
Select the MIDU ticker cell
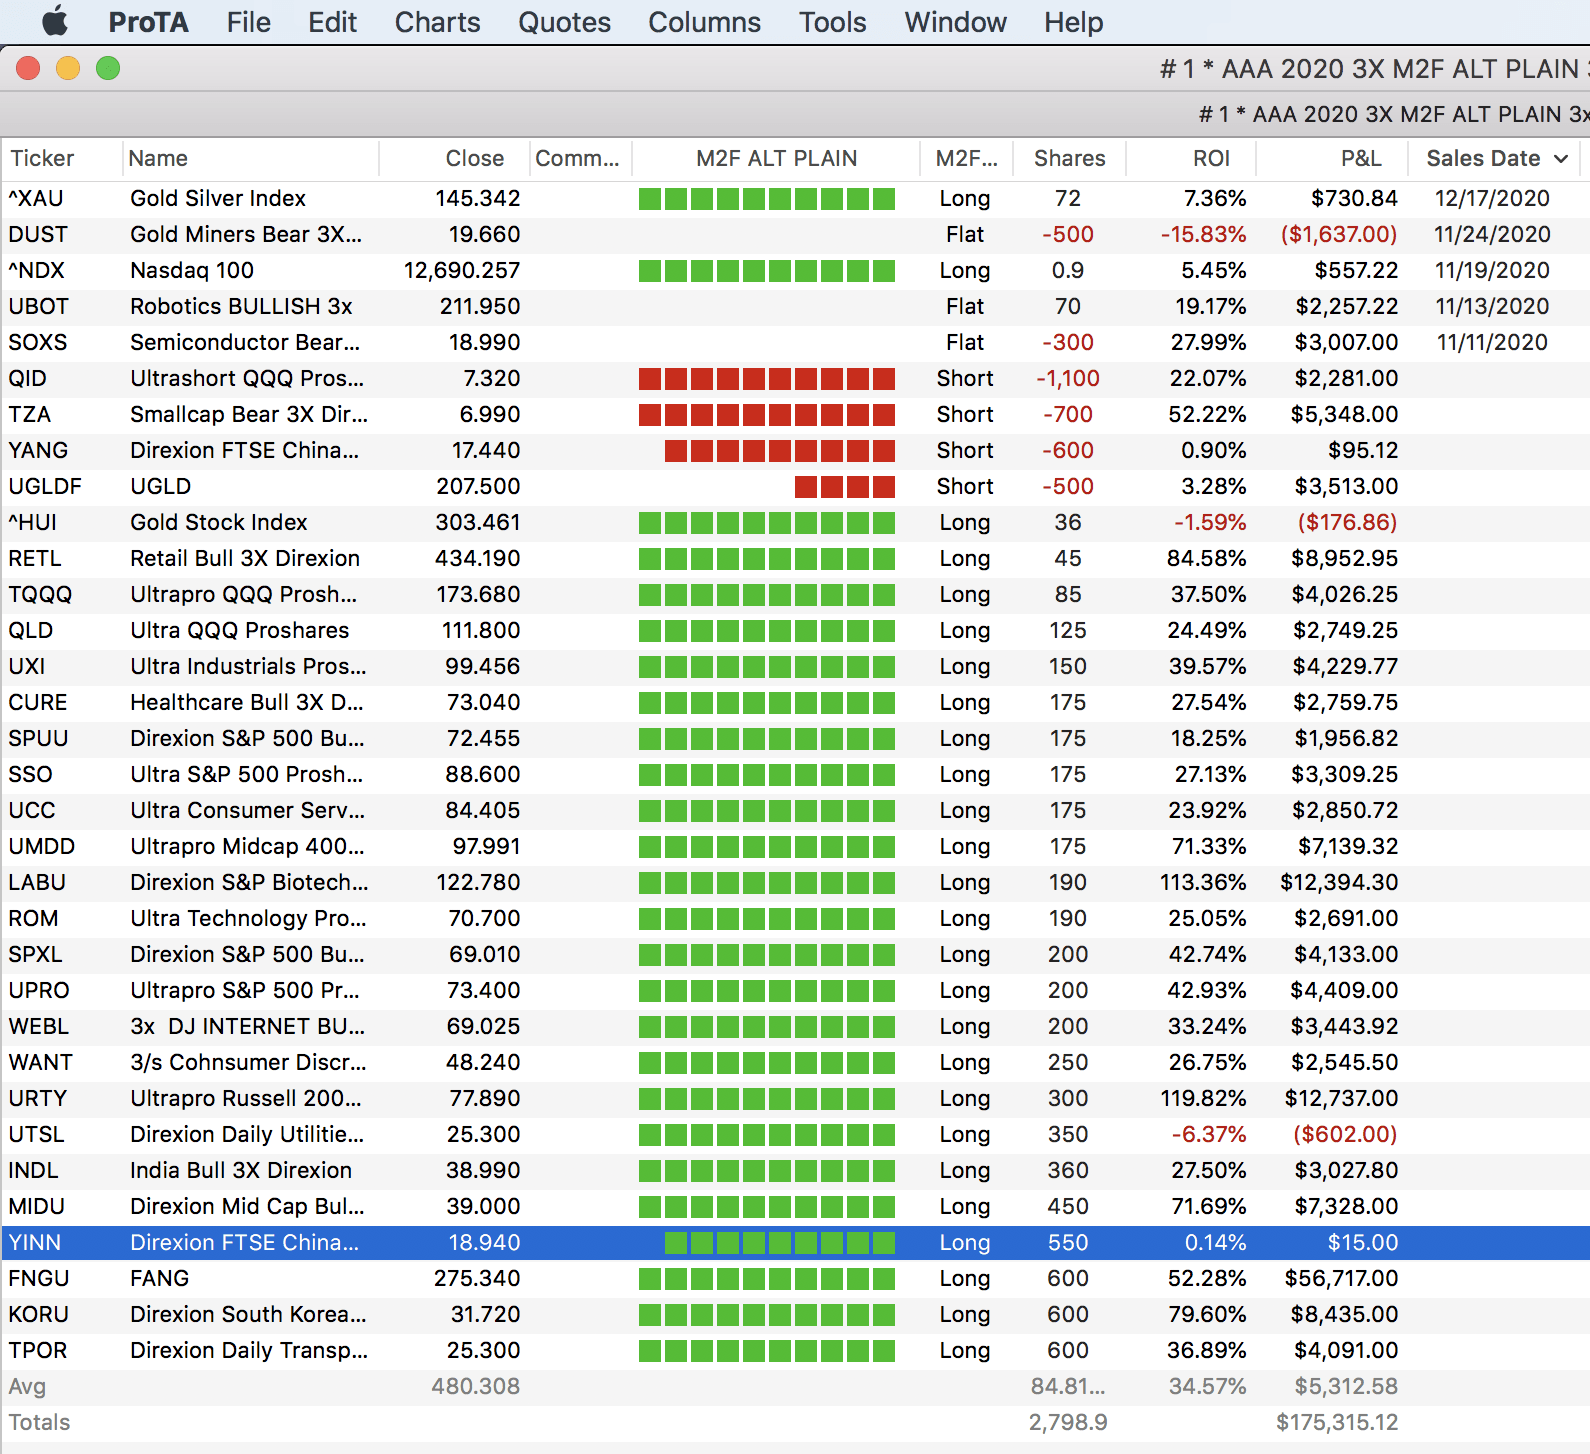click(x=37, y=1206)
